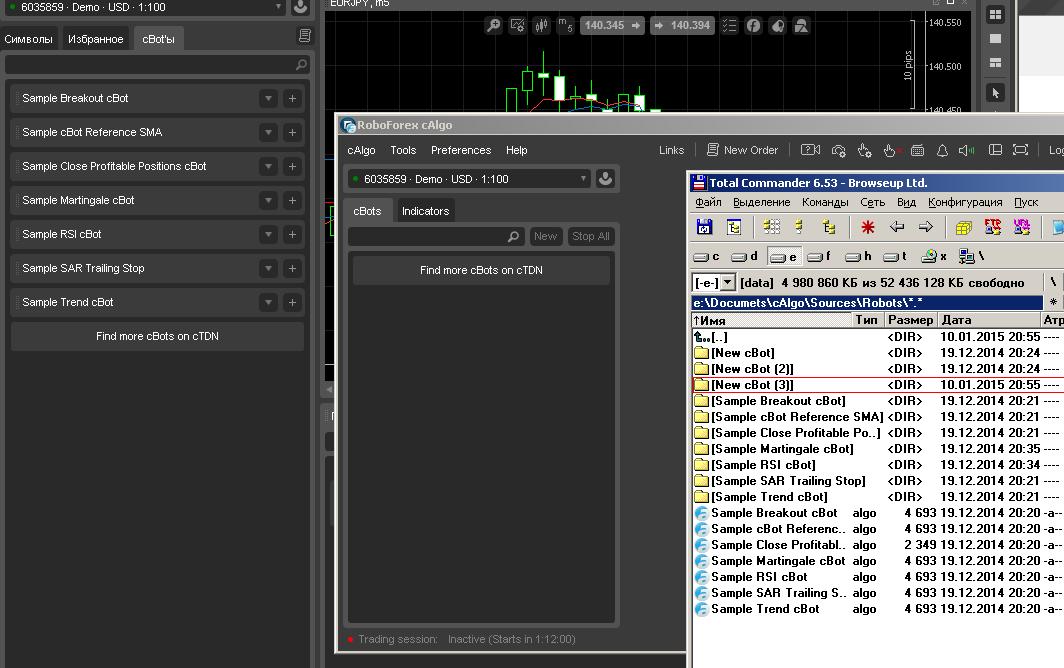Image resolution: width=1064 pixels, height=668 pixels.
Task: Select Sample Martingale cBot algo file
Action: coord(778,561)
